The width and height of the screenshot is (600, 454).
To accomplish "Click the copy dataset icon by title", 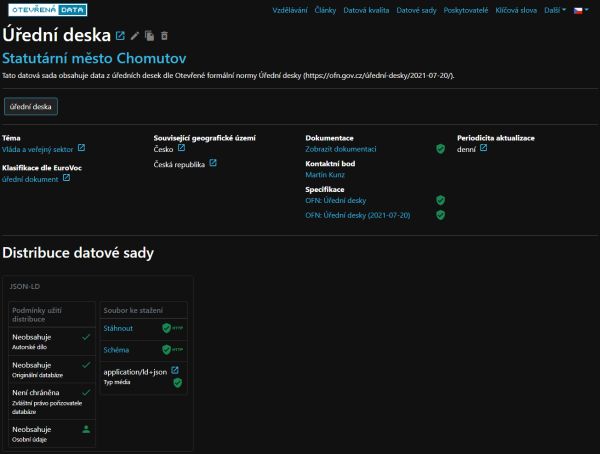I will click(150, 36).
